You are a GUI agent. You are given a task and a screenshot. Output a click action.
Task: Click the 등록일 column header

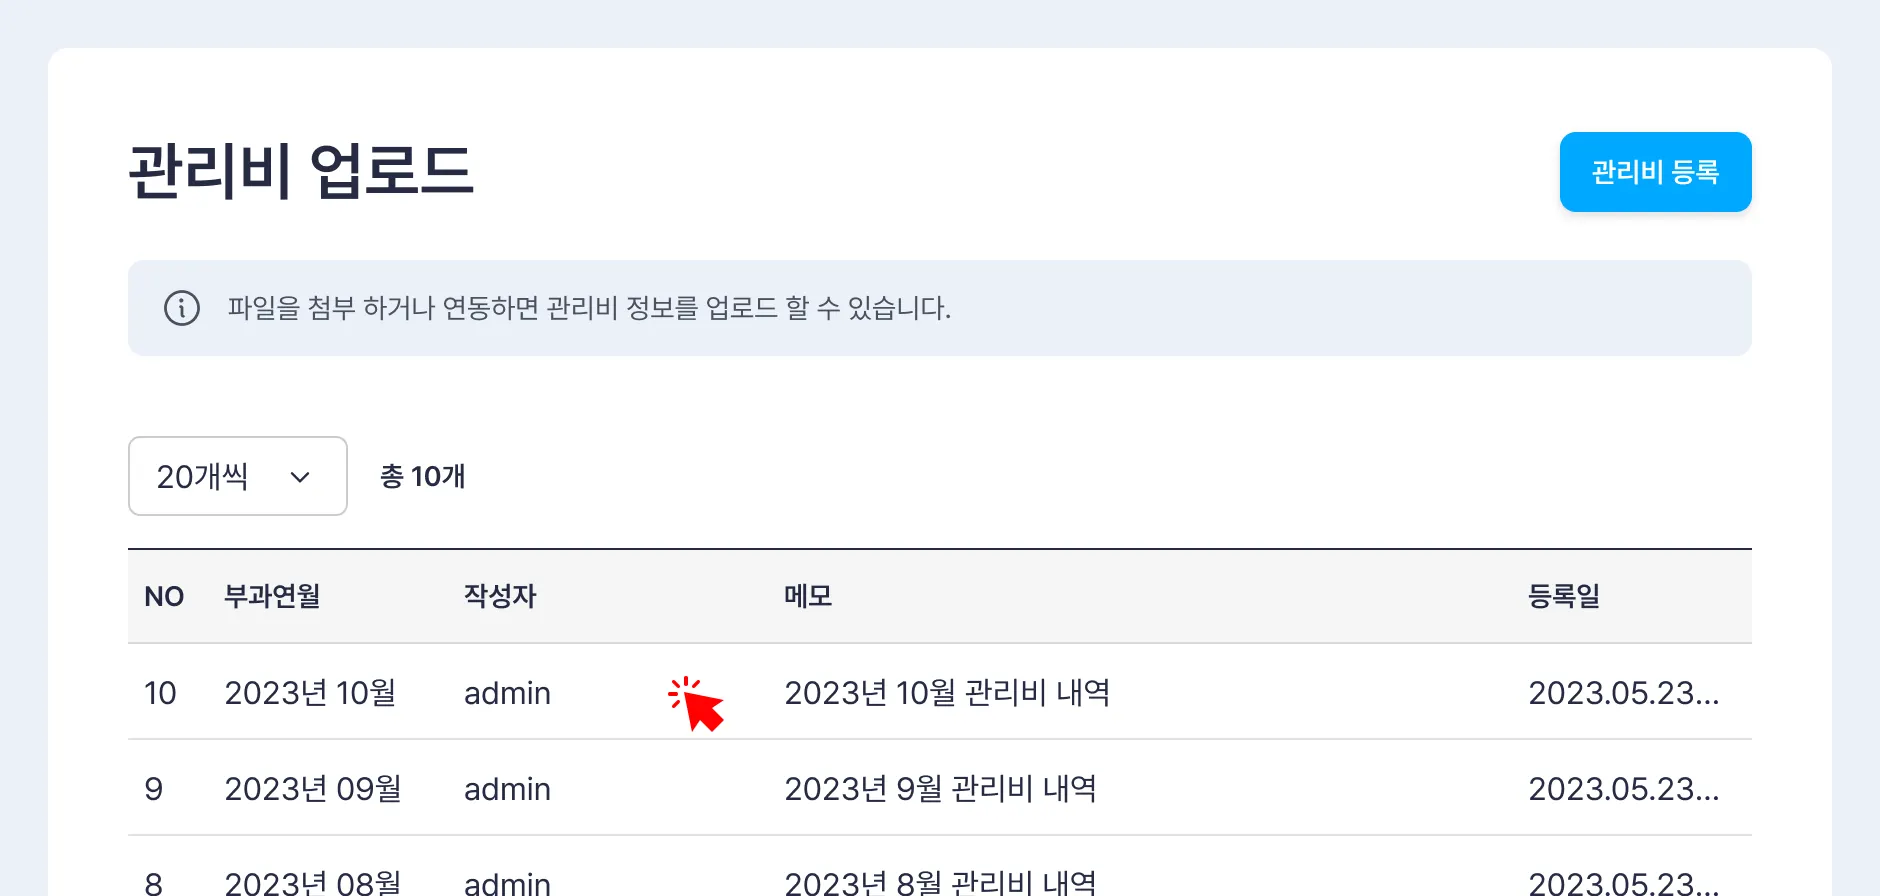1564,596
